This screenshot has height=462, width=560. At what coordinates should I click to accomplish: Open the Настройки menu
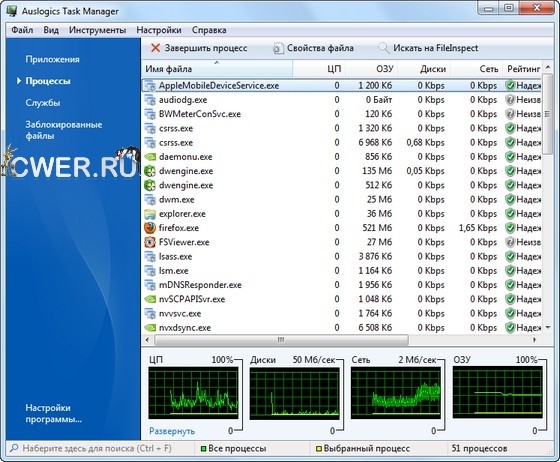159,30
